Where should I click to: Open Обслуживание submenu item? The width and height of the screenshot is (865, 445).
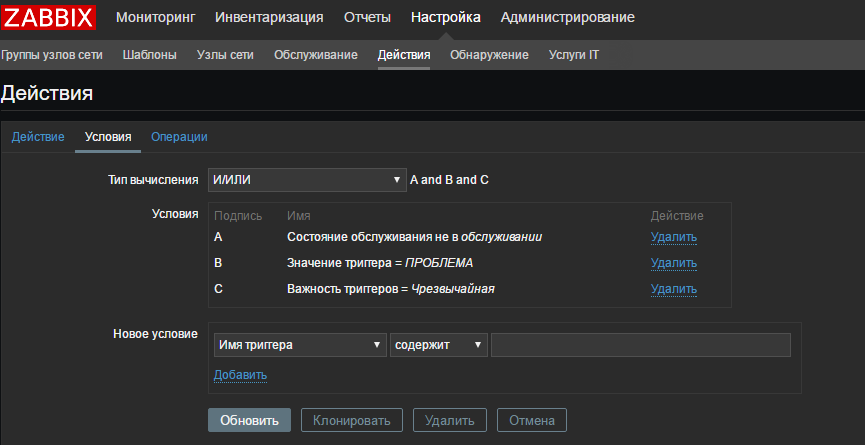coord(315,55)
